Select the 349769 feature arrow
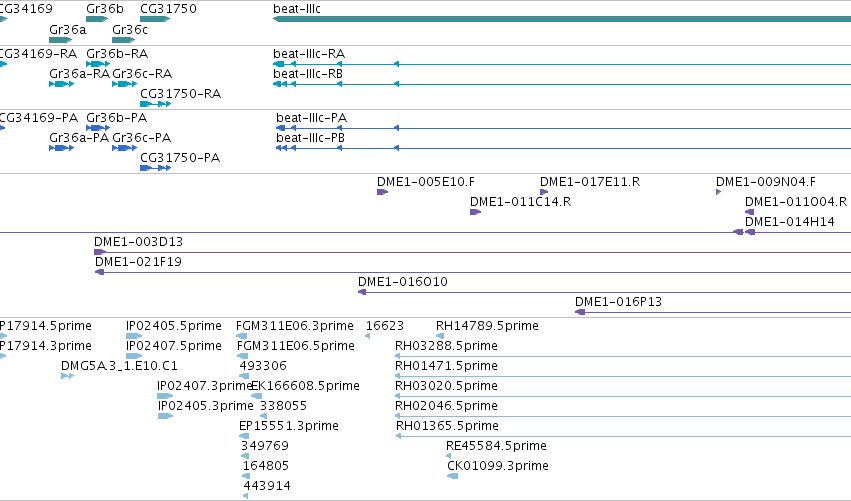The image size is (851, 501). 245,456
